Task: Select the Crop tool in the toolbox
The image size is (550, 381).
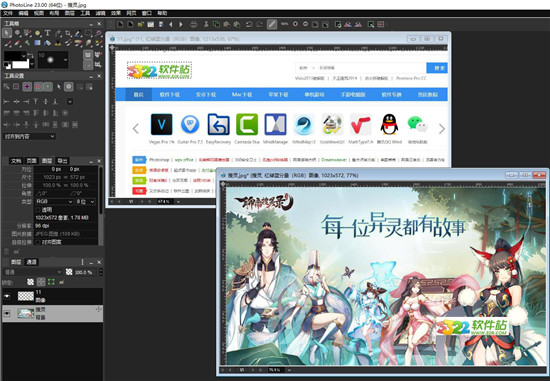Action: pyautogui.click(x=68, y=33)
